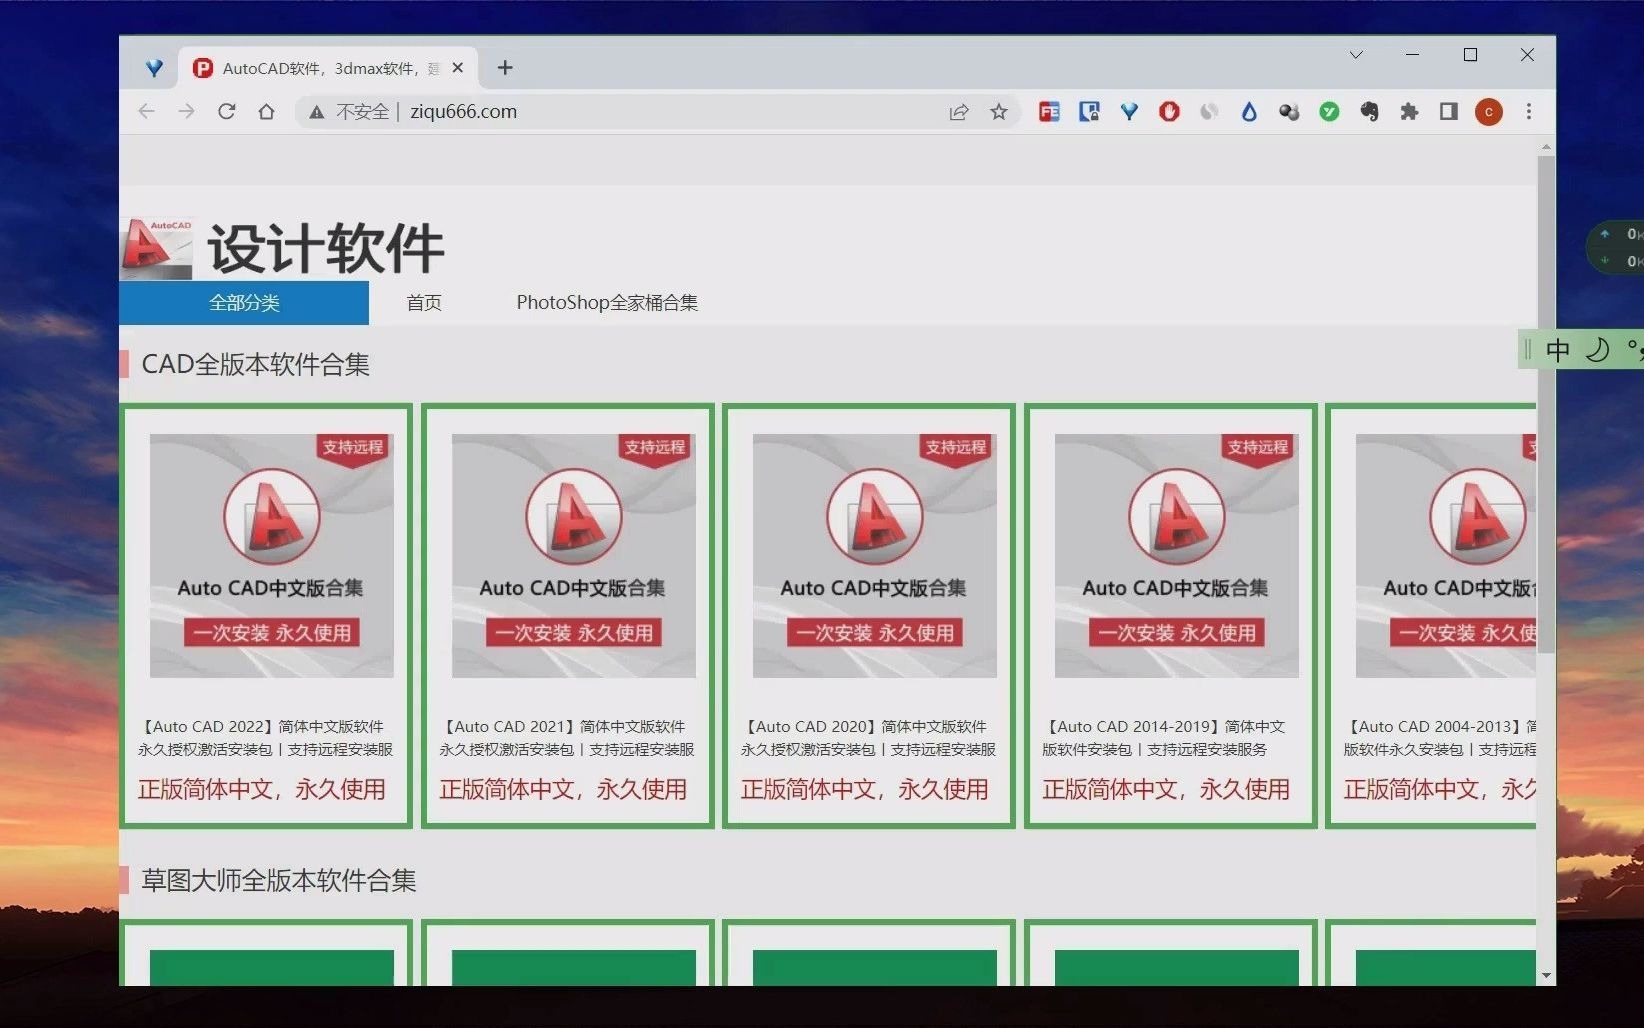
Task: Click the Auto CAD 2022 product thumbnail
Action: 272,556
